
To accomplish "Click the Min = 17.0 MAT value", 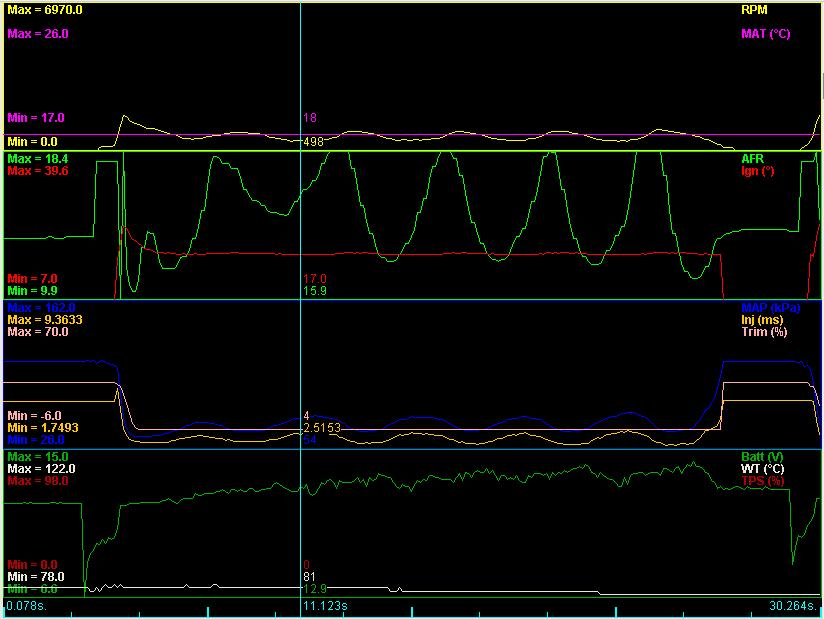I will (x=36, y=118).
